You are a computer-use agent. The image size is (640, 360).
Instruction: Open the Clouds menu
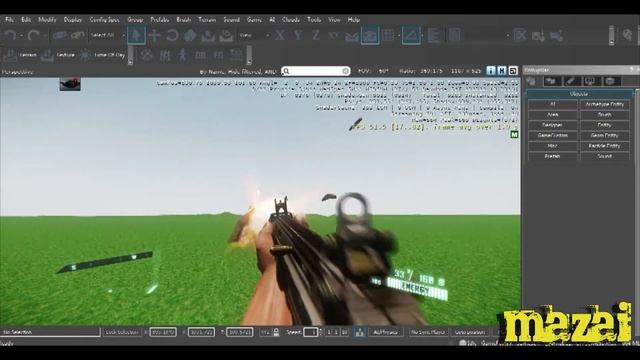291,20
